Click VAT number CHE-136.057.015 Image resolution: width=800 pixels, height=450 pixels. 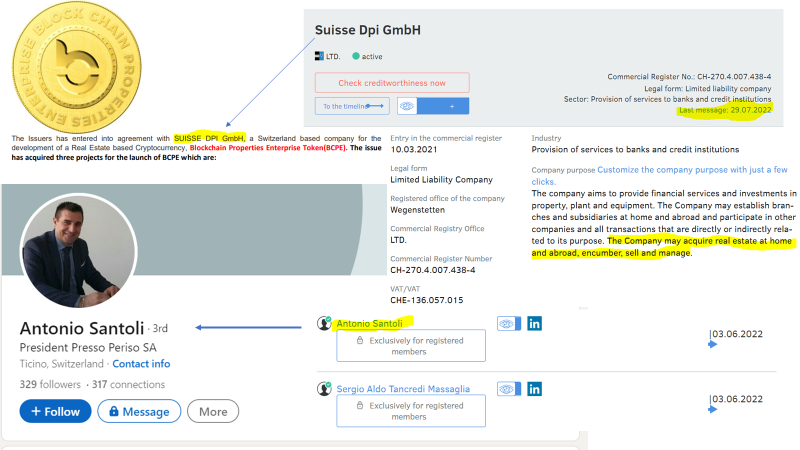[x=427, y=300]
